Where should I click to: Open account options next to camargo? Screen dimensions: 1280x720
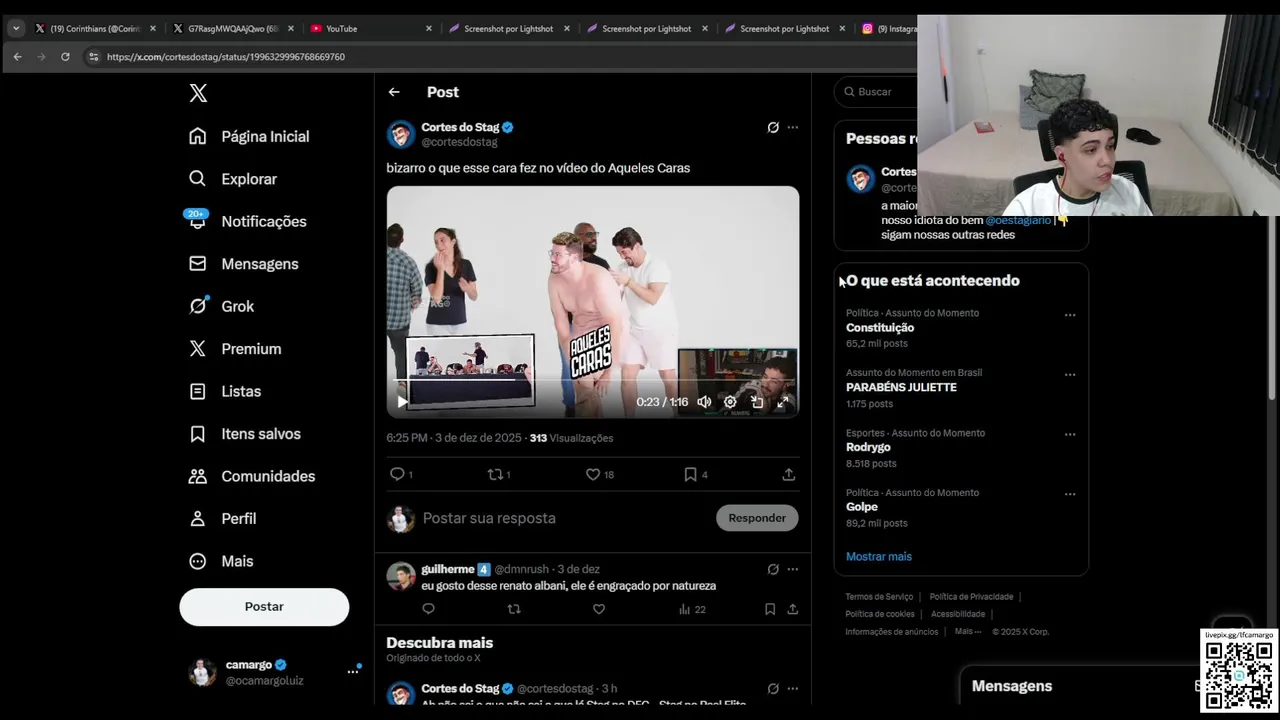tap(352, 672)
